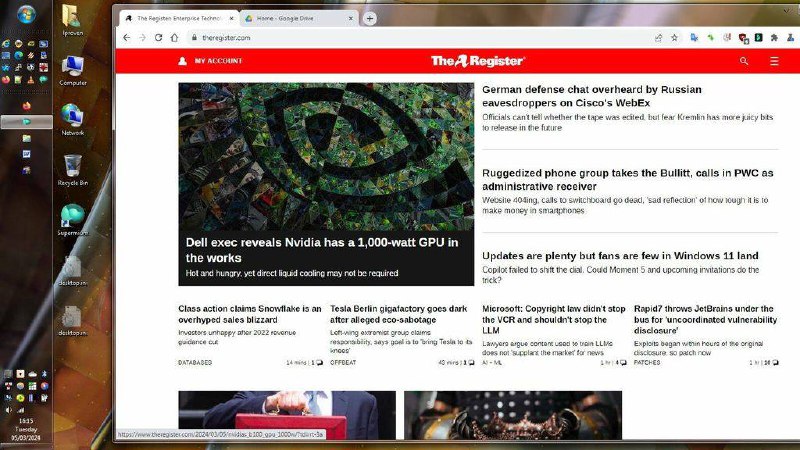Click the volume speaker tray icon
Viewport: 800px width, 450px height.
(x=9, y=410)
